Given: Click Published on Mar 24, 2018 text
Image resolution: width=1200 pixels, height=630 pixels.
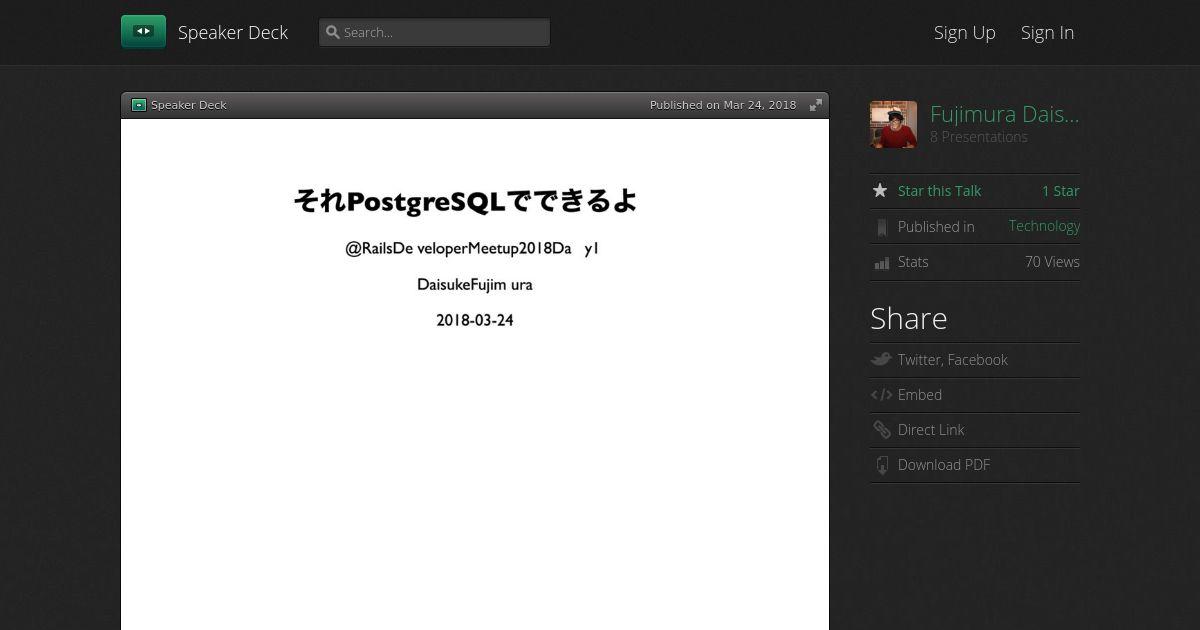Looking at the screenshot, I should coord(723,105).
